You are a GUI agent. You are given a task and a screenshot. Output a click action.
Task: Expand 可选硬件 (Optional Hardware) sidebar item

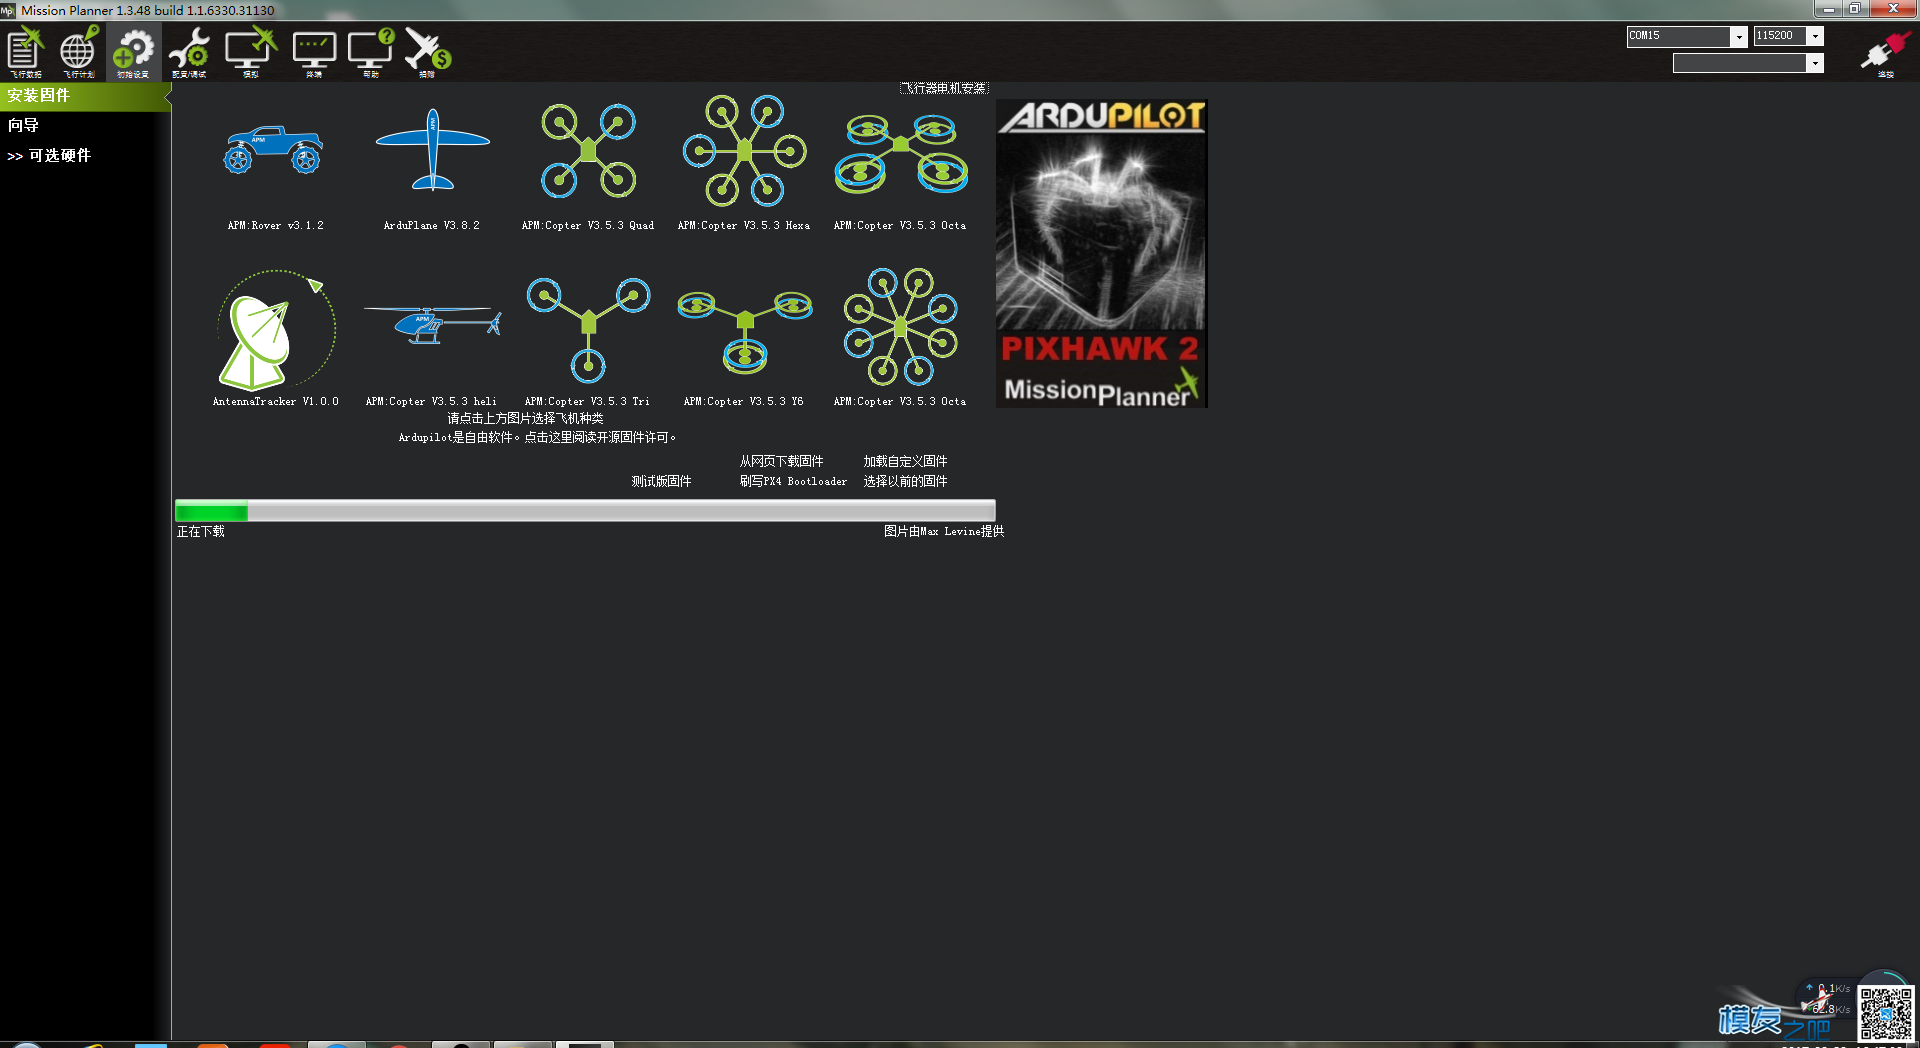point(49,155)
